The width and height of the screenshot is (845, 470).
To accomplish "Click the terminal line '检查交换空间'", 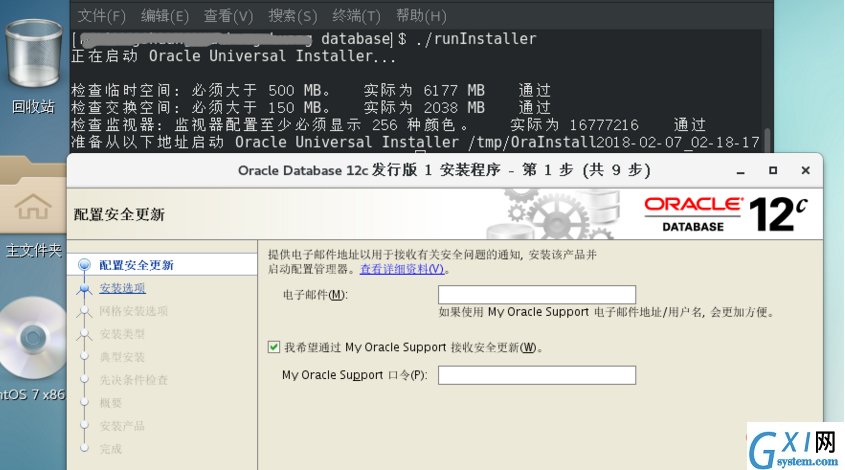I will 311,108.
